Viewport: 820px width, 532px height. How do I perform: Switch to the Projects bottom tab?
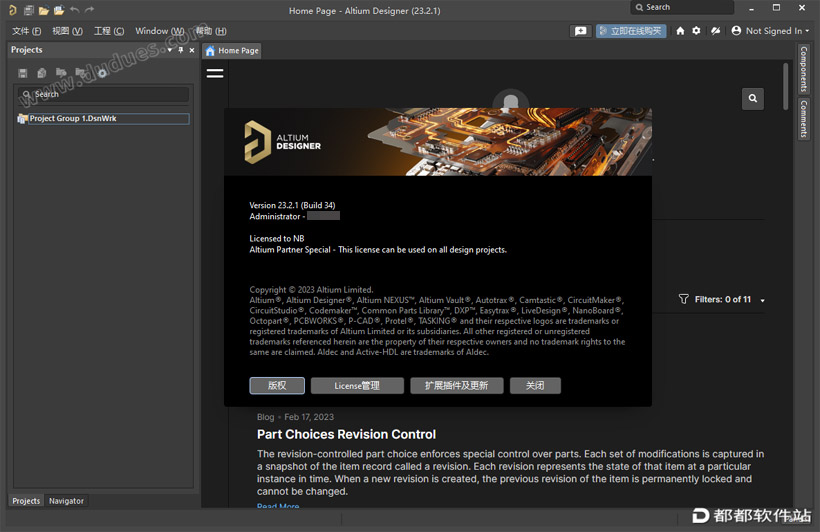(x=26, y=501)
